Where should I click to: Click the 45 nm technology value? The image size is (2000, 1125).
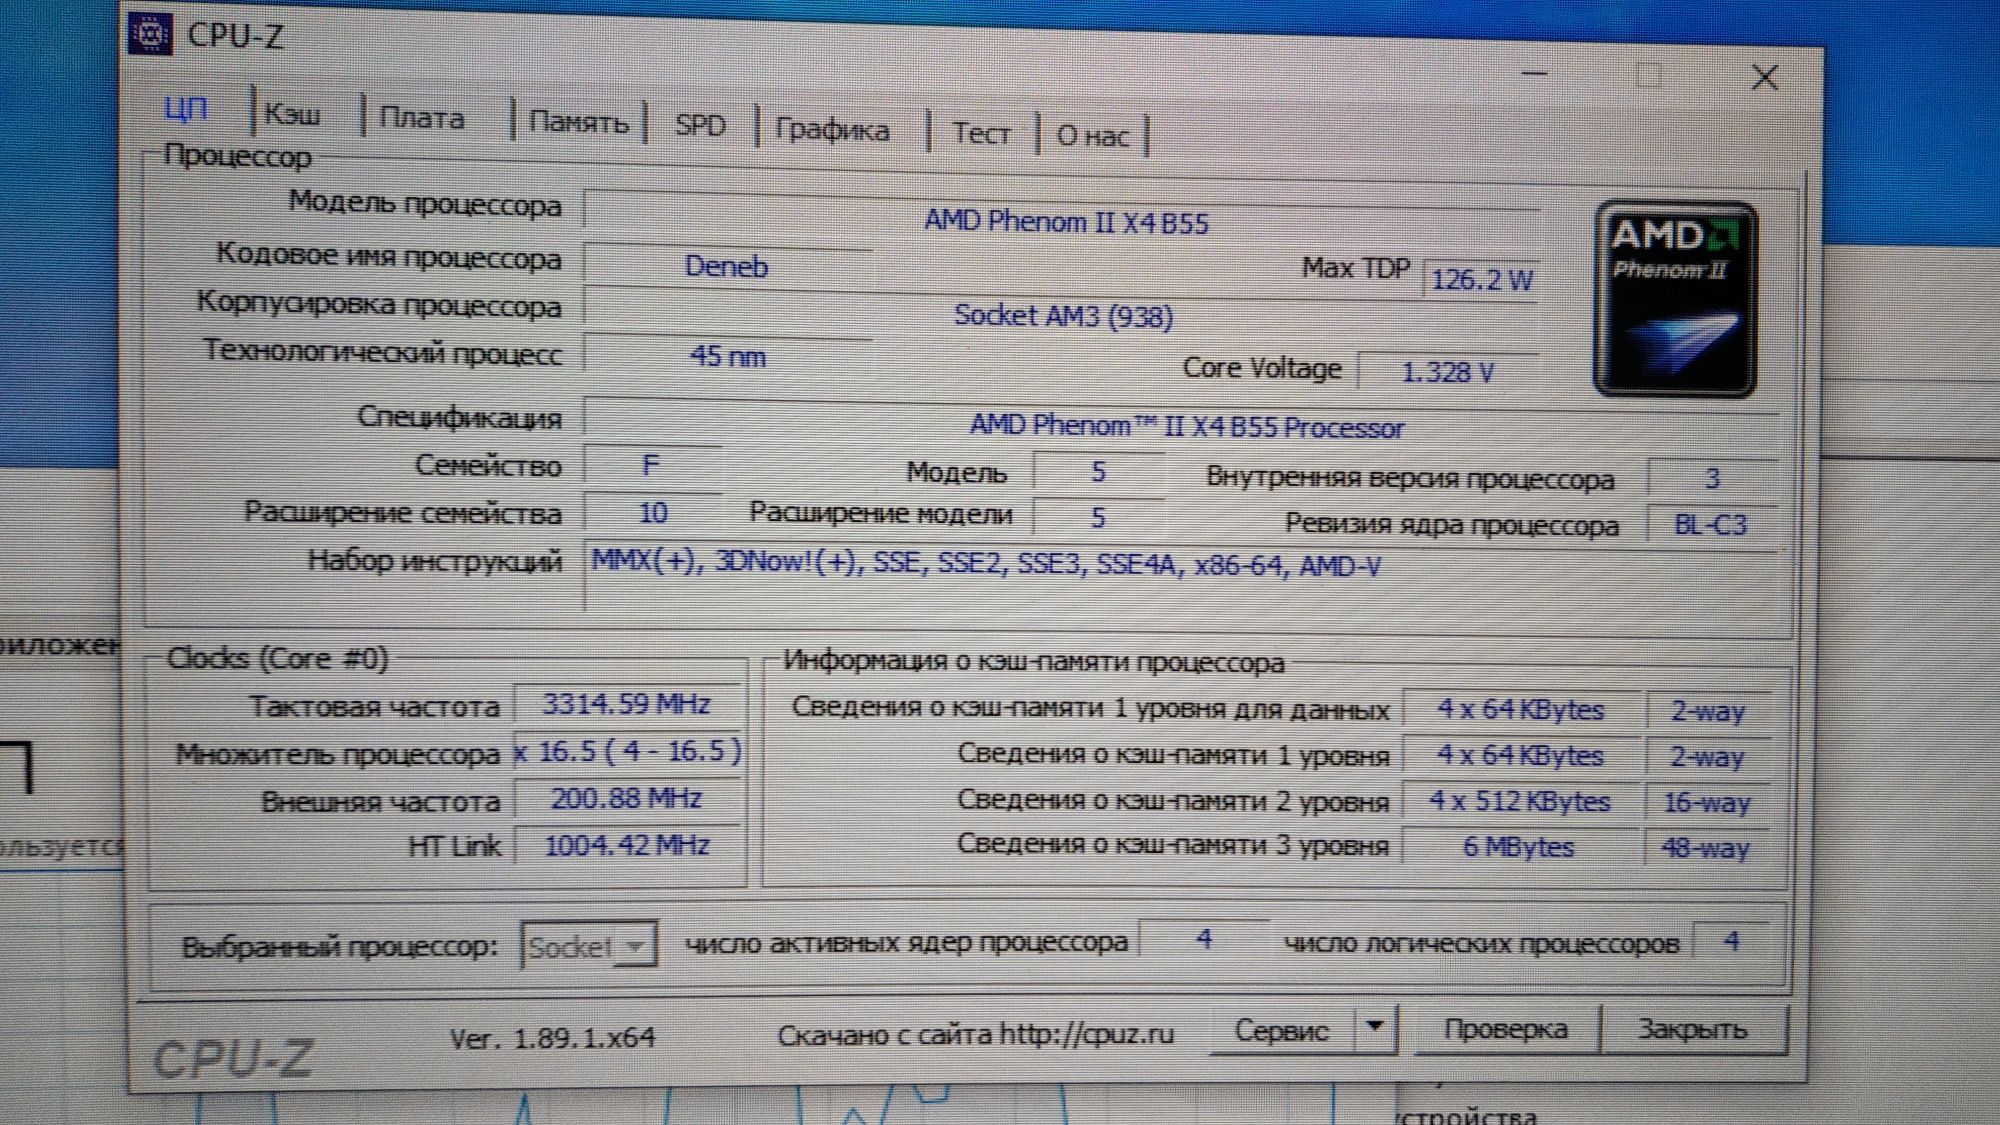[728, 355]
